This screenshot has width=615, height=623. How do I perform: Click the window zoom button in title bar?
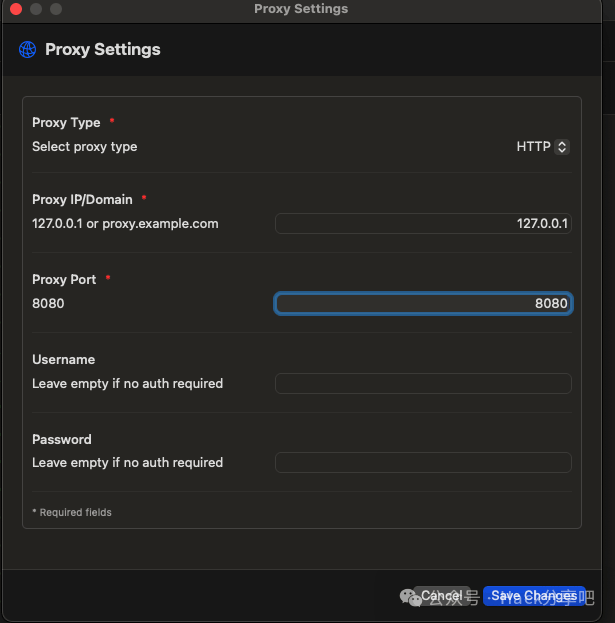55,9
